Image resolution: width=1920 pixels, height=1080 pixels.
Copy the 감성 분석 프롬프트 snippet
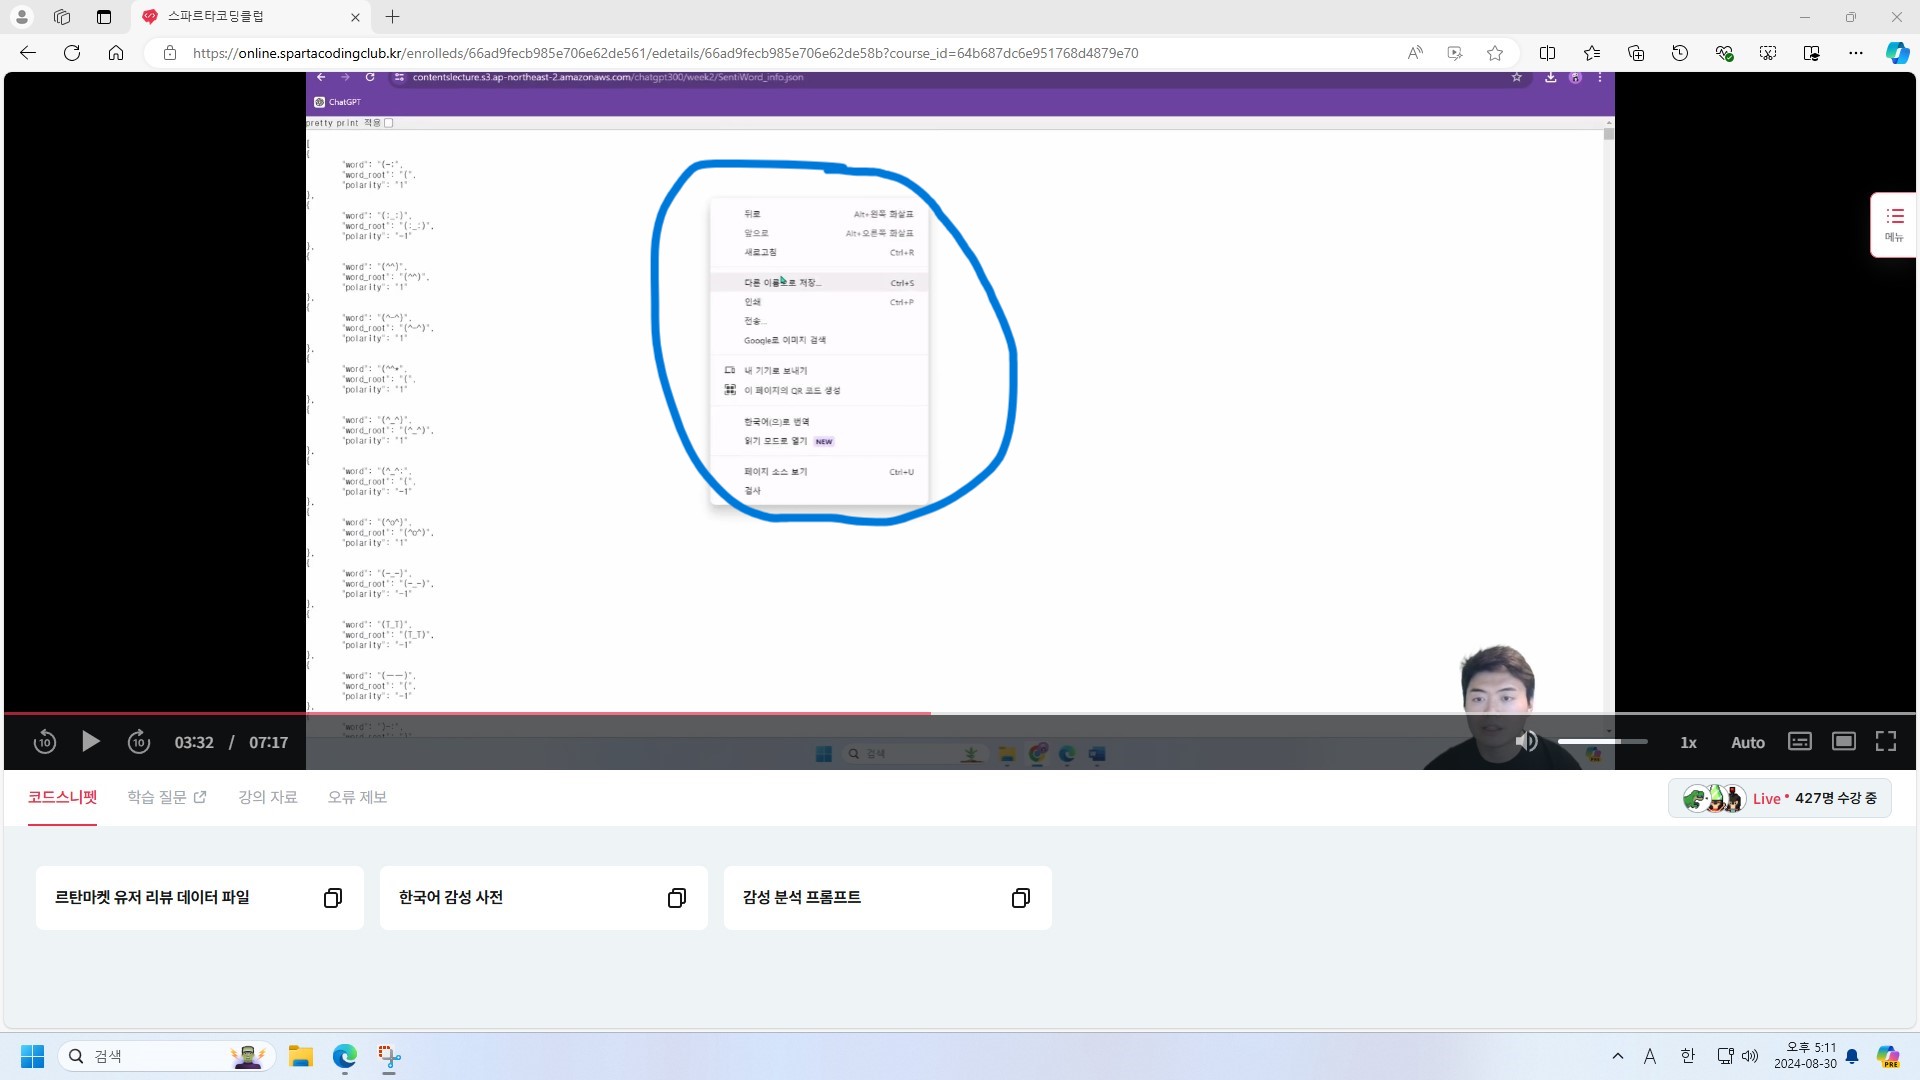1021,898
